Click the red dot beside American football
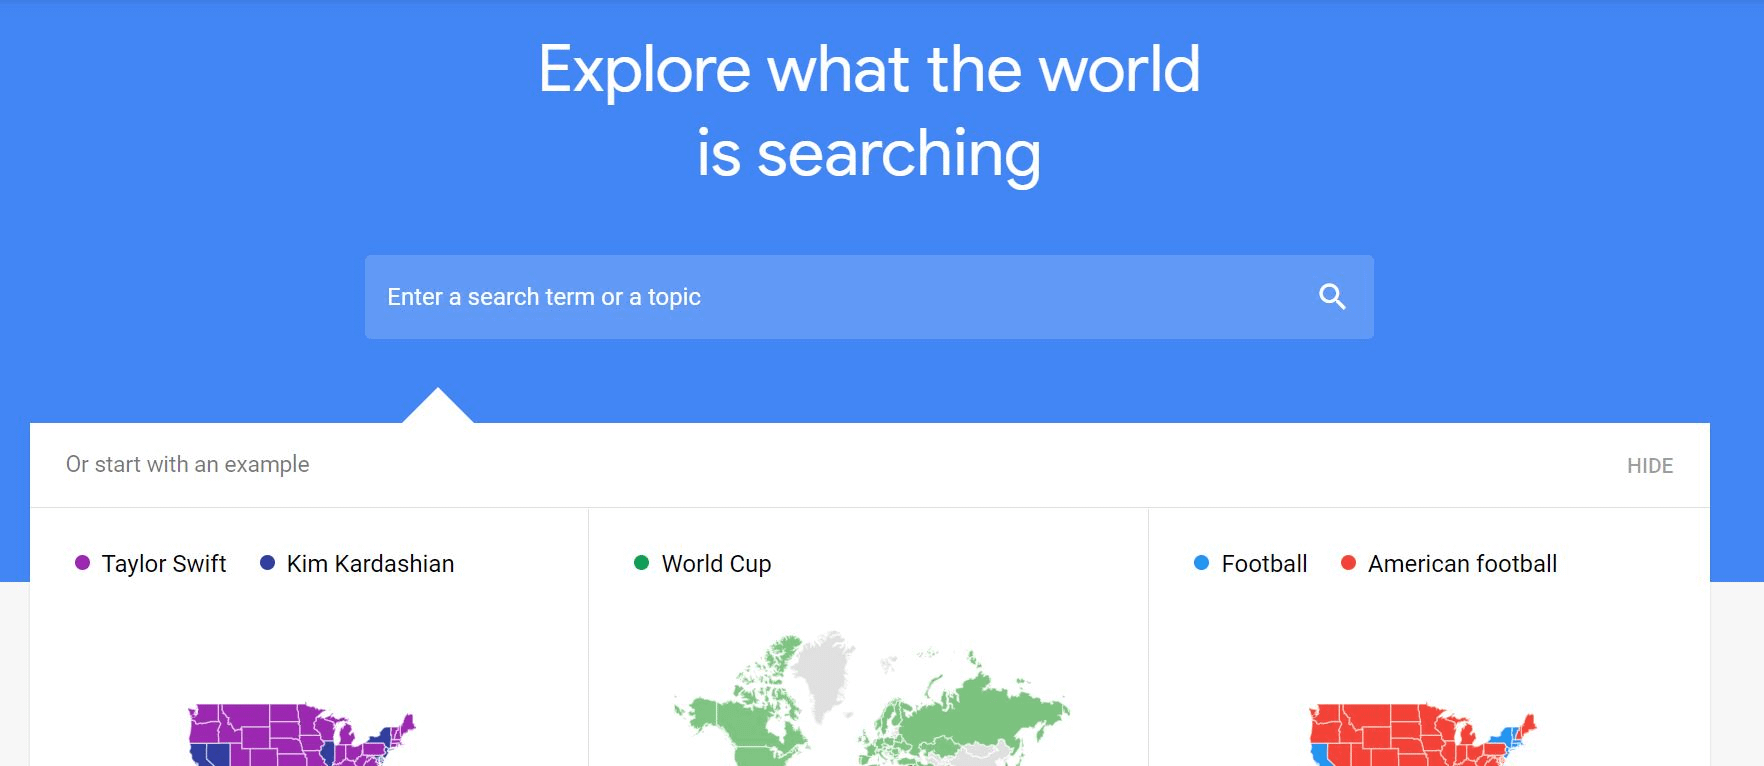This screenshot has height=766, width=1764. (1348, 563)
